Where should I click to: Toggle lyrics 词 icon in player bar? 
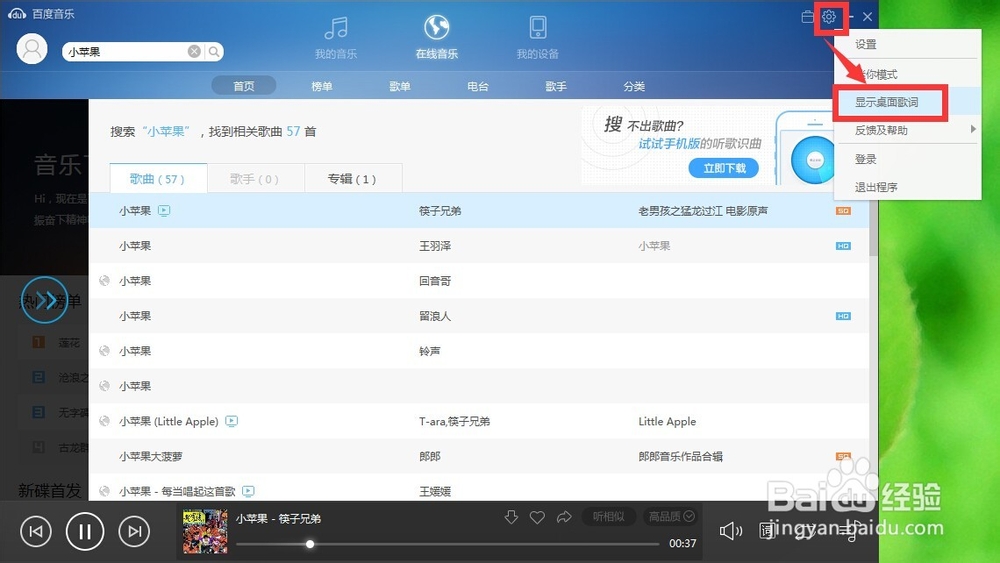[766, 530]
